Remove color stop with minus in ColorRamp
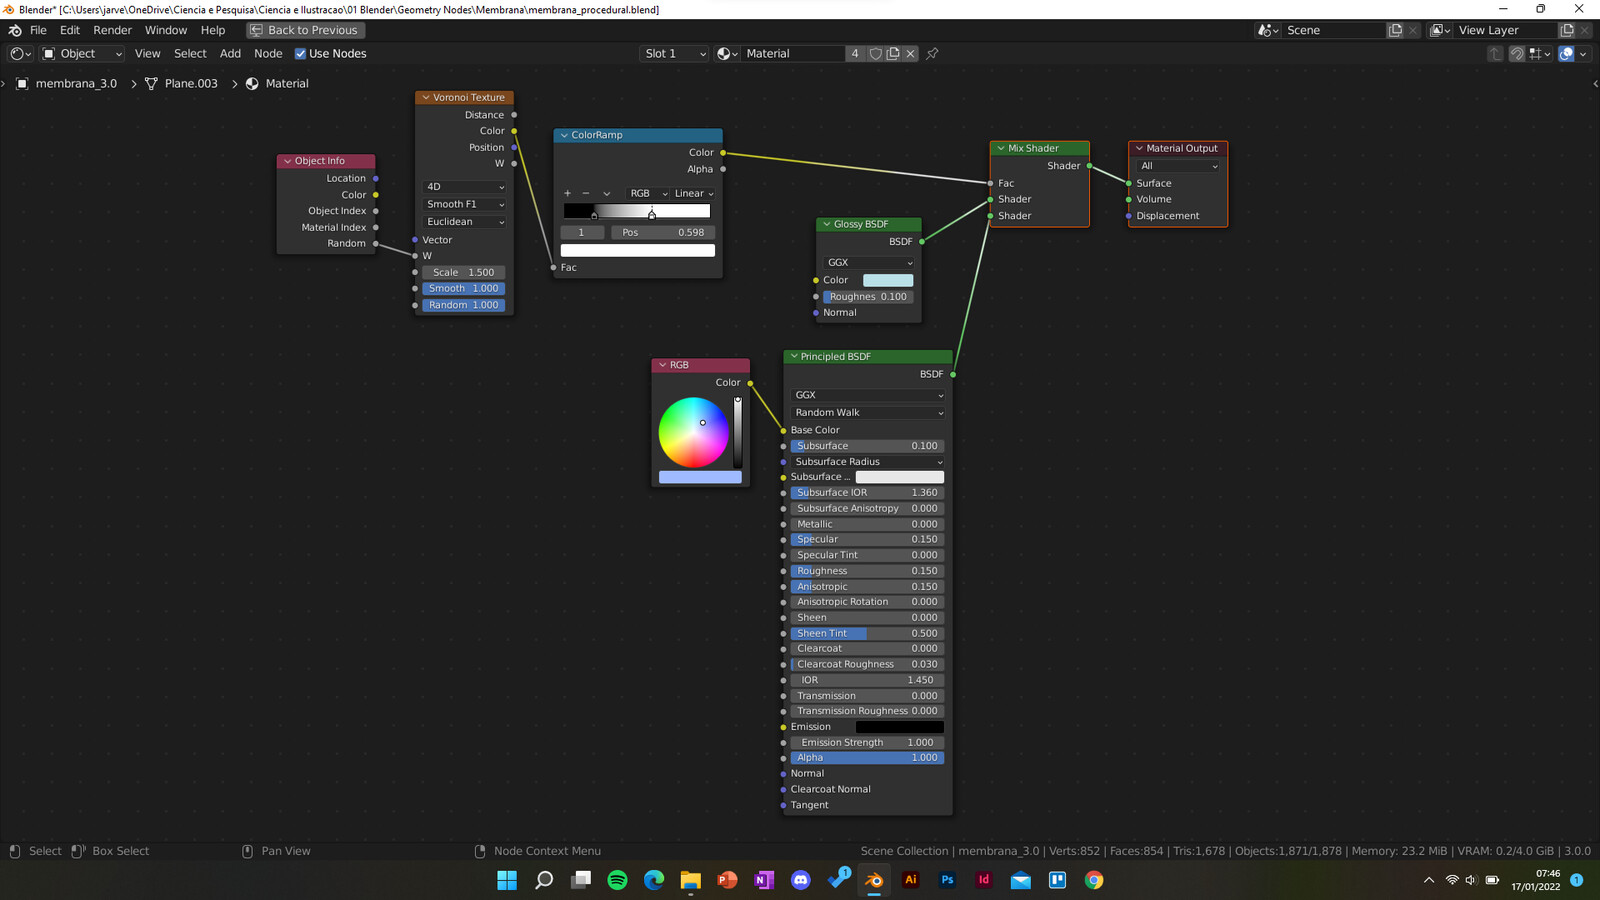Screen dimensions: 1600x900 coord(586,194)
